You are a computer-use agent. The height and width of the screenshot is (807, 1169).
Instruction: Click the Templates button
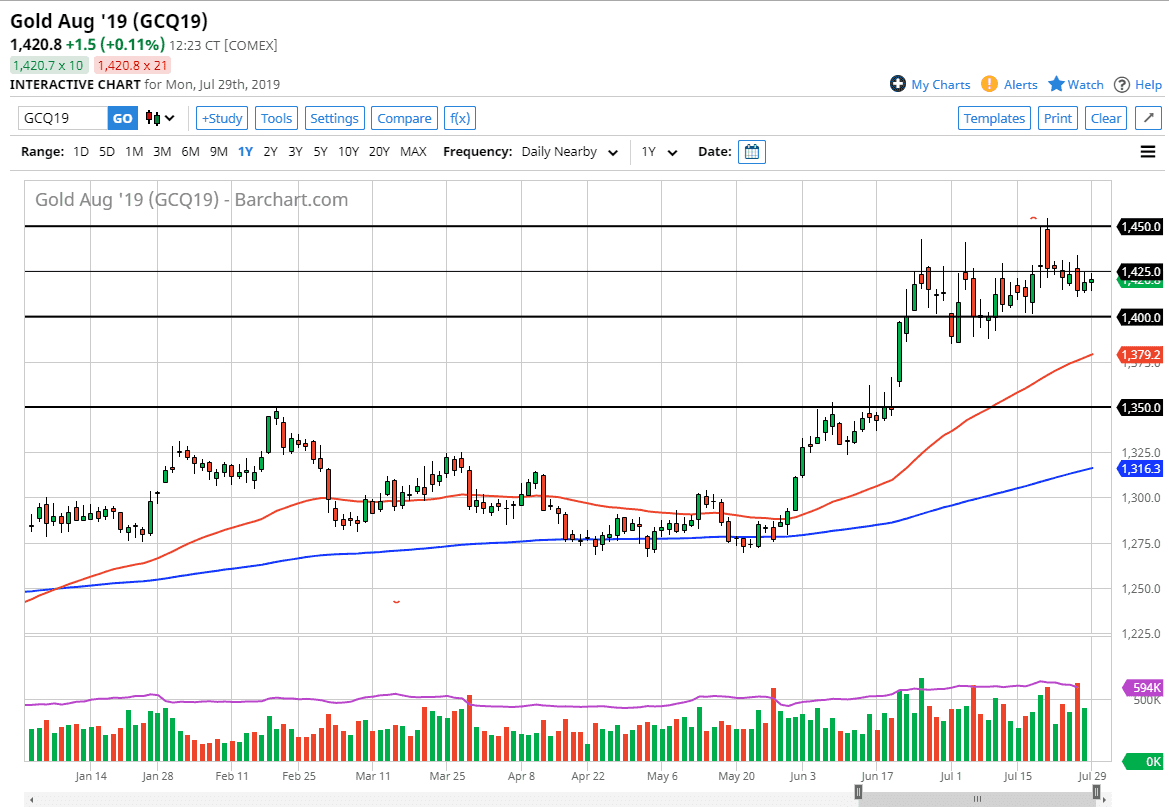[994, 118]
